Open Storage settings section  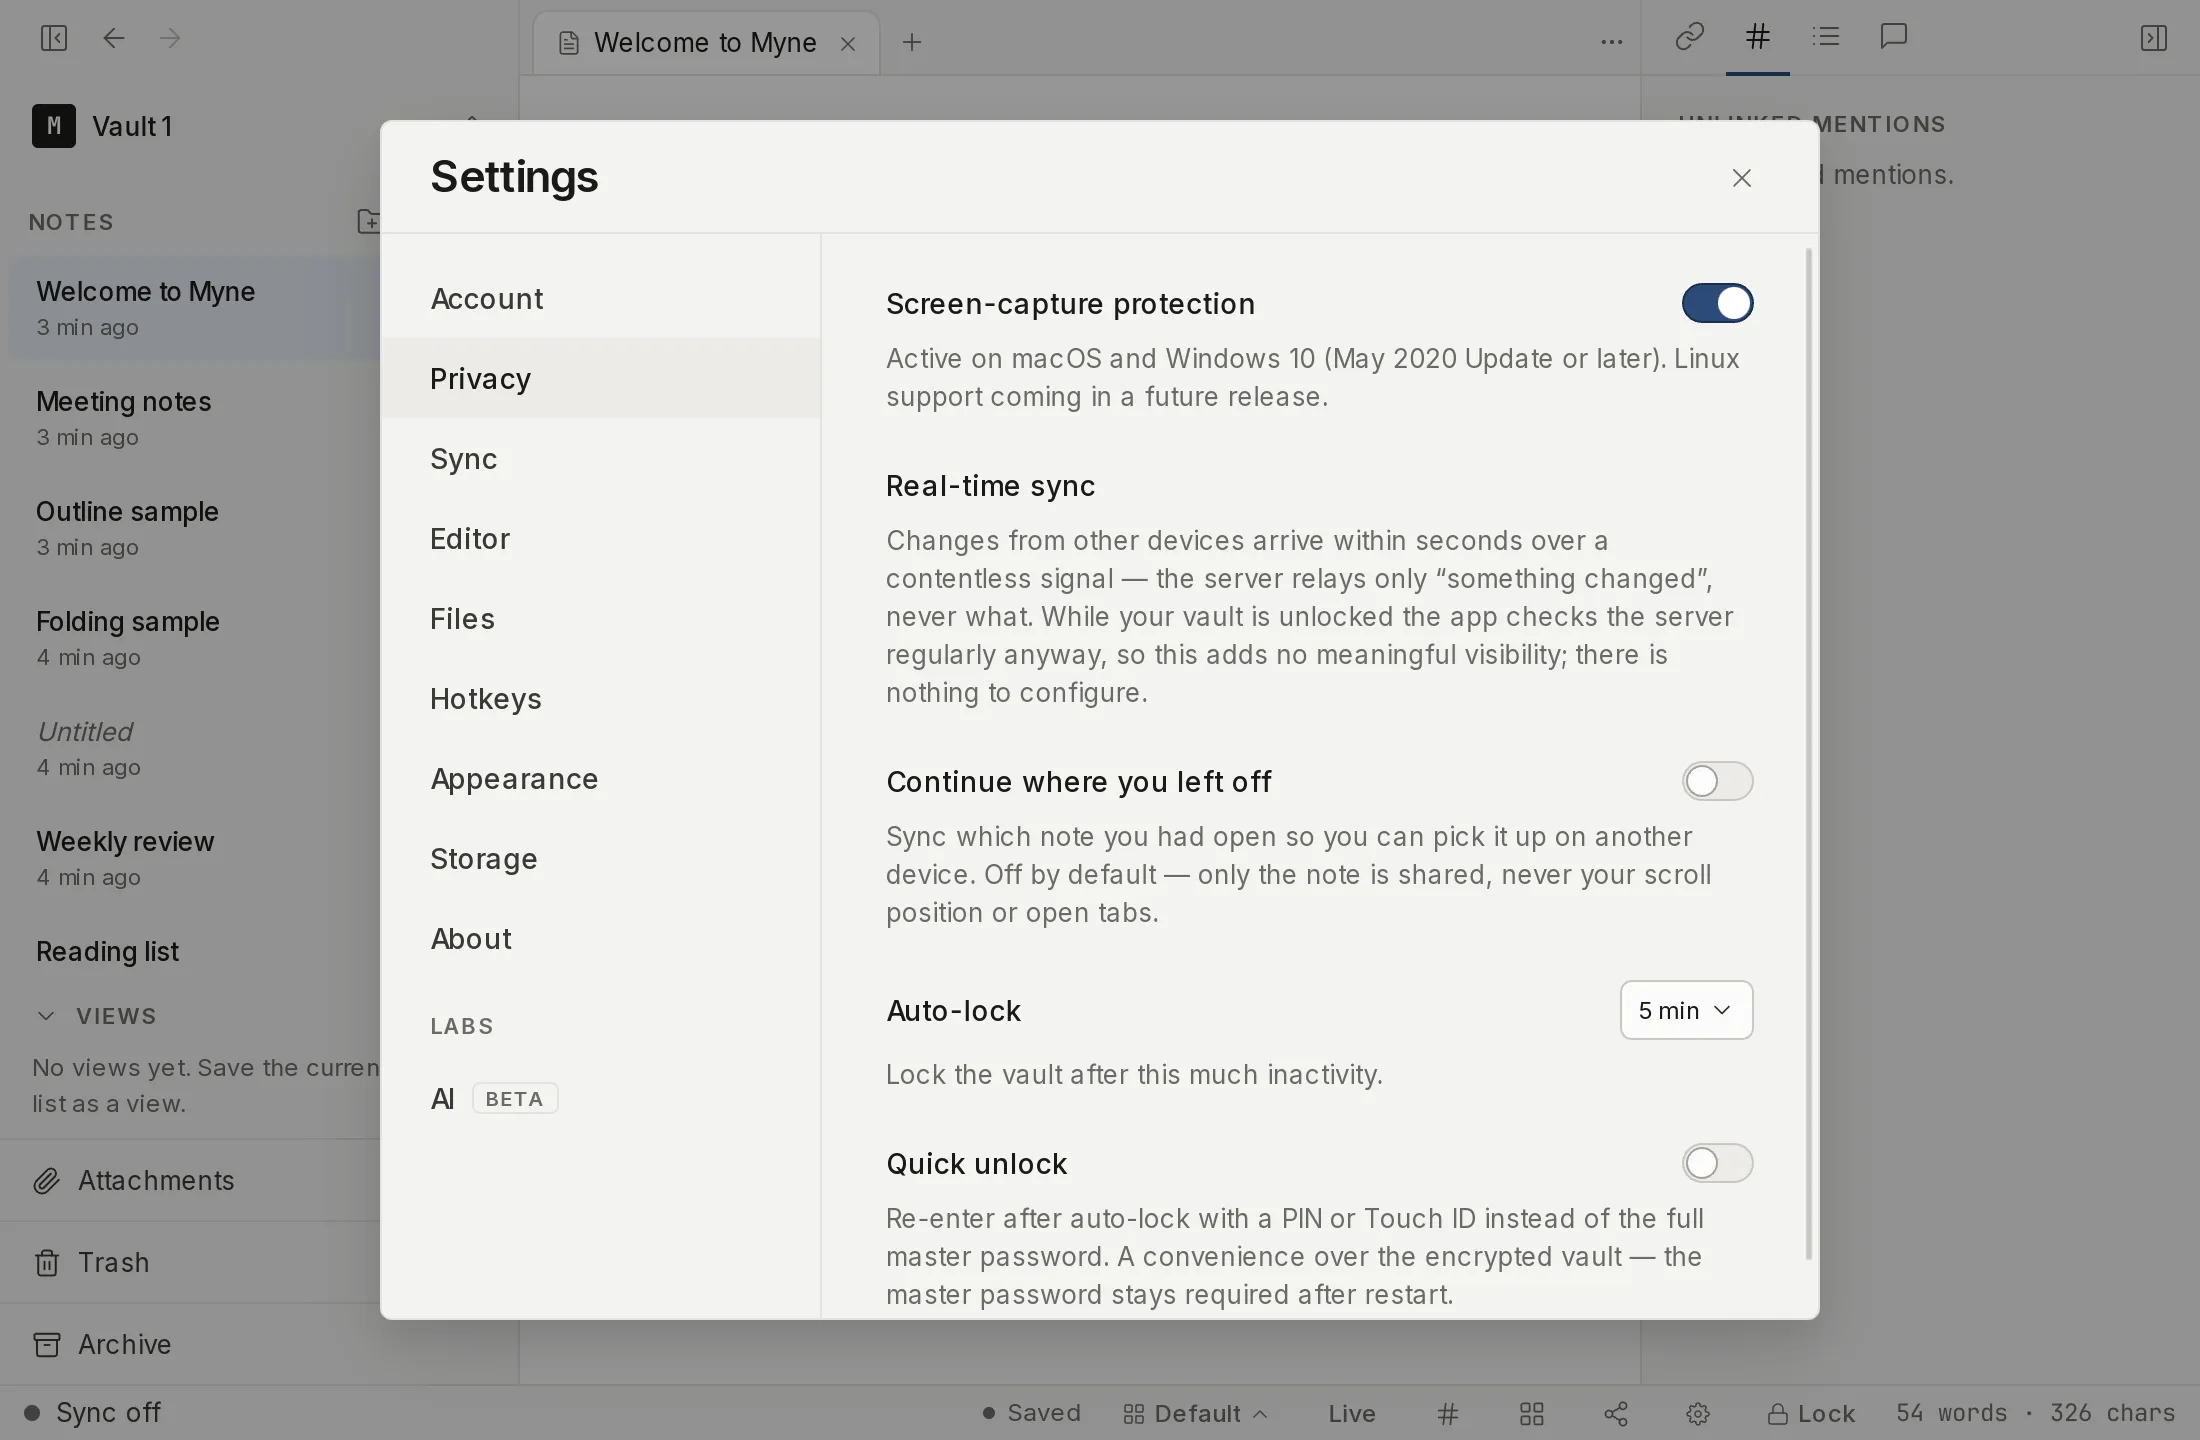600,858
